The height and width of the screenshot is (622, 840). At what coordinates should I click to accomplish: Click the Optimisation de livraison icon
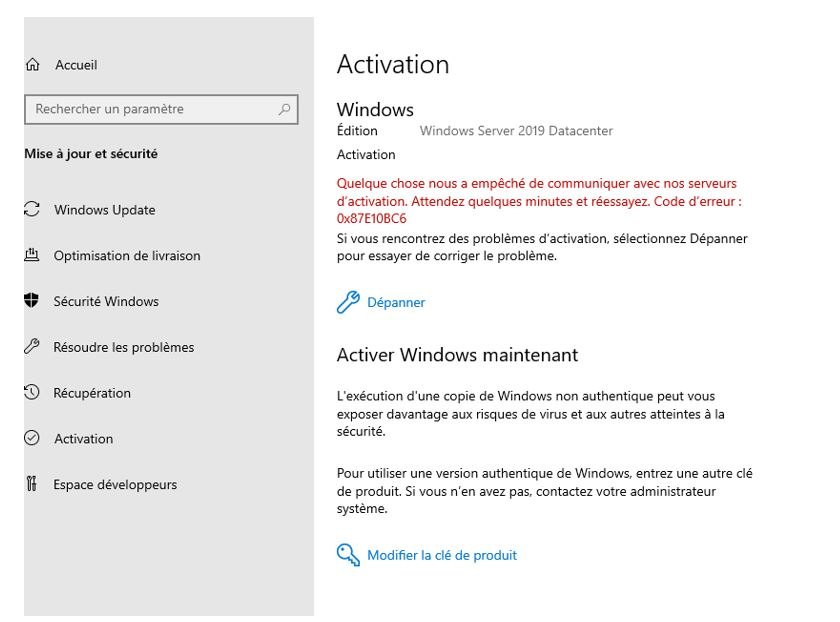(x=32, y=255)
